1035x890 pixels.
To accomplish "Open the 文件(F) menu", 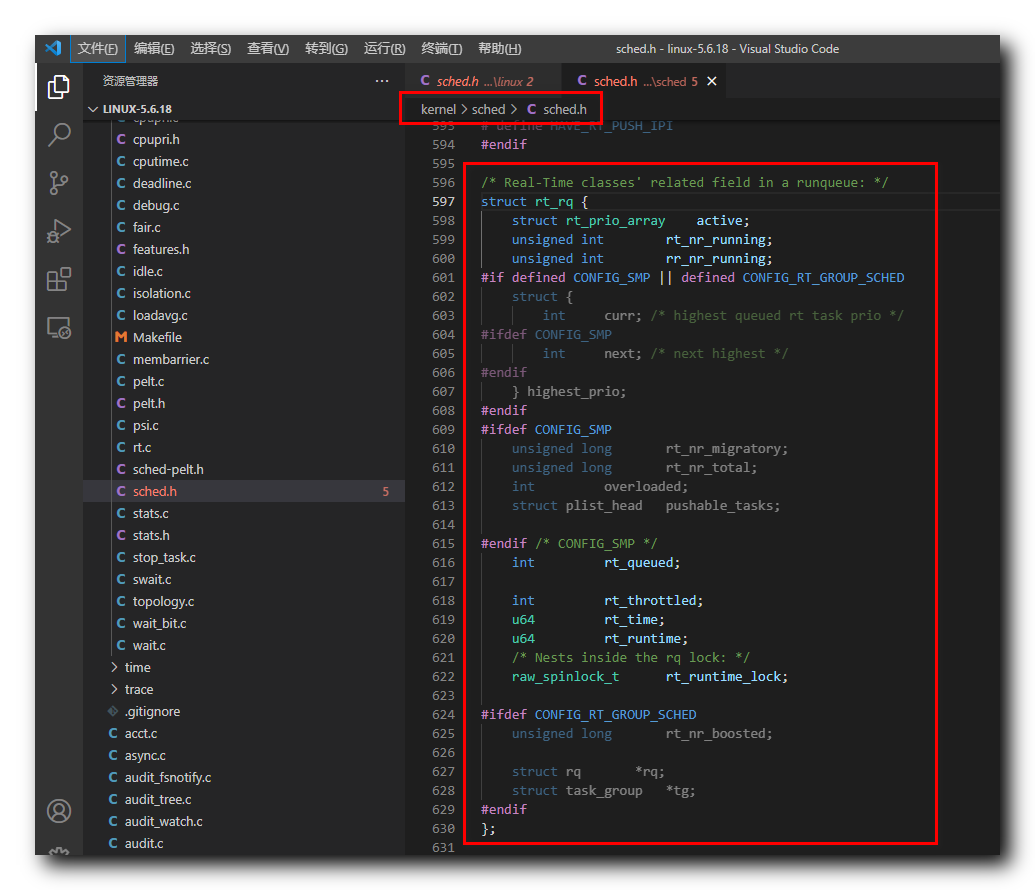I will tap(98, 49).
